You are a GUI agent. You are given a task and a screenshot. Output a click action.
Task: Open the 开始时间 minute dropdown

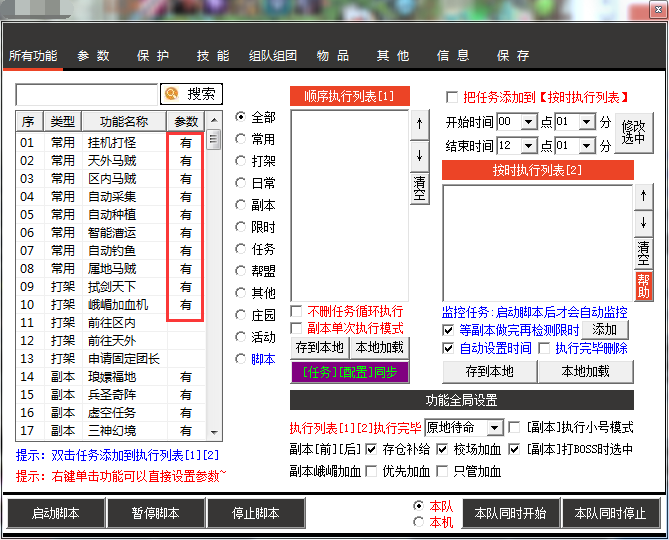pyautogui.click(x=588, y=122)
